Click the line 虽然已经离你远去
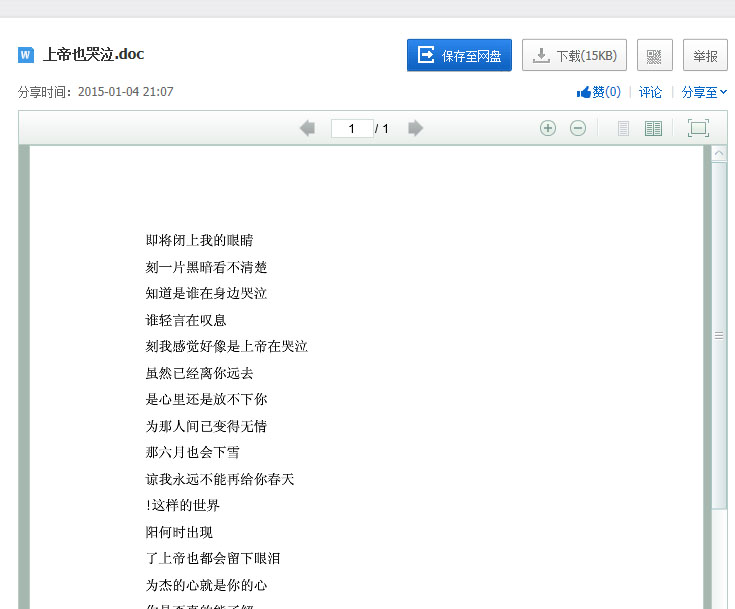The height and width of the screenshot is (609, 735). pos(199,373)
